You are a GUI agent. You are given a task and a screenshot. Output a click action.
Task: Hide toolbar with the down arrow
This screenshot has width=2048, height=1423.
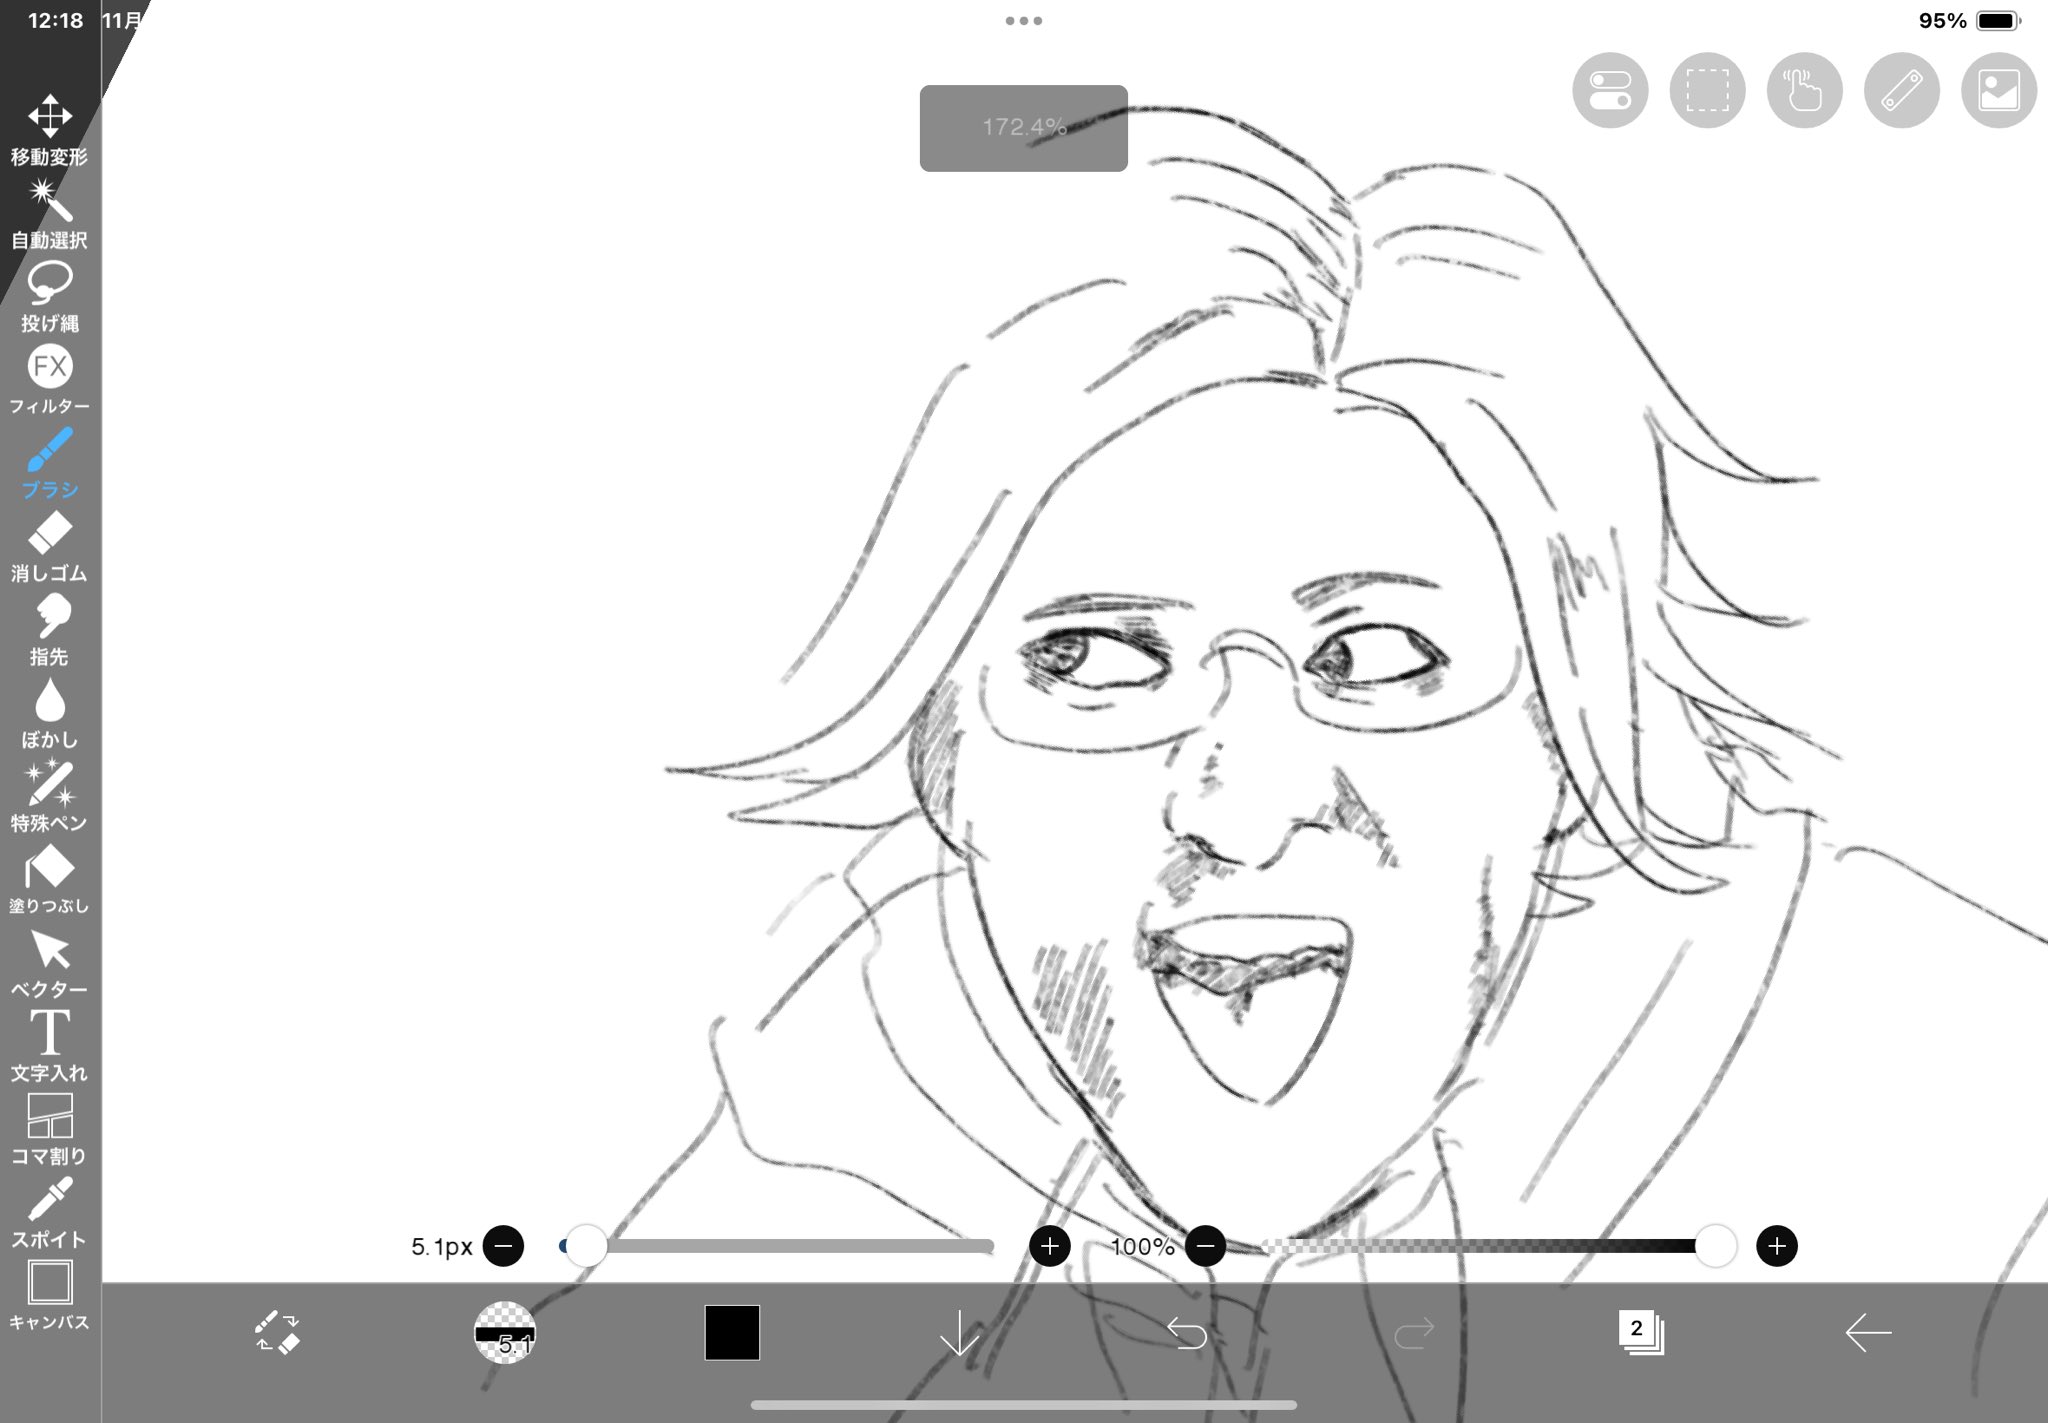coord(959,1332)
